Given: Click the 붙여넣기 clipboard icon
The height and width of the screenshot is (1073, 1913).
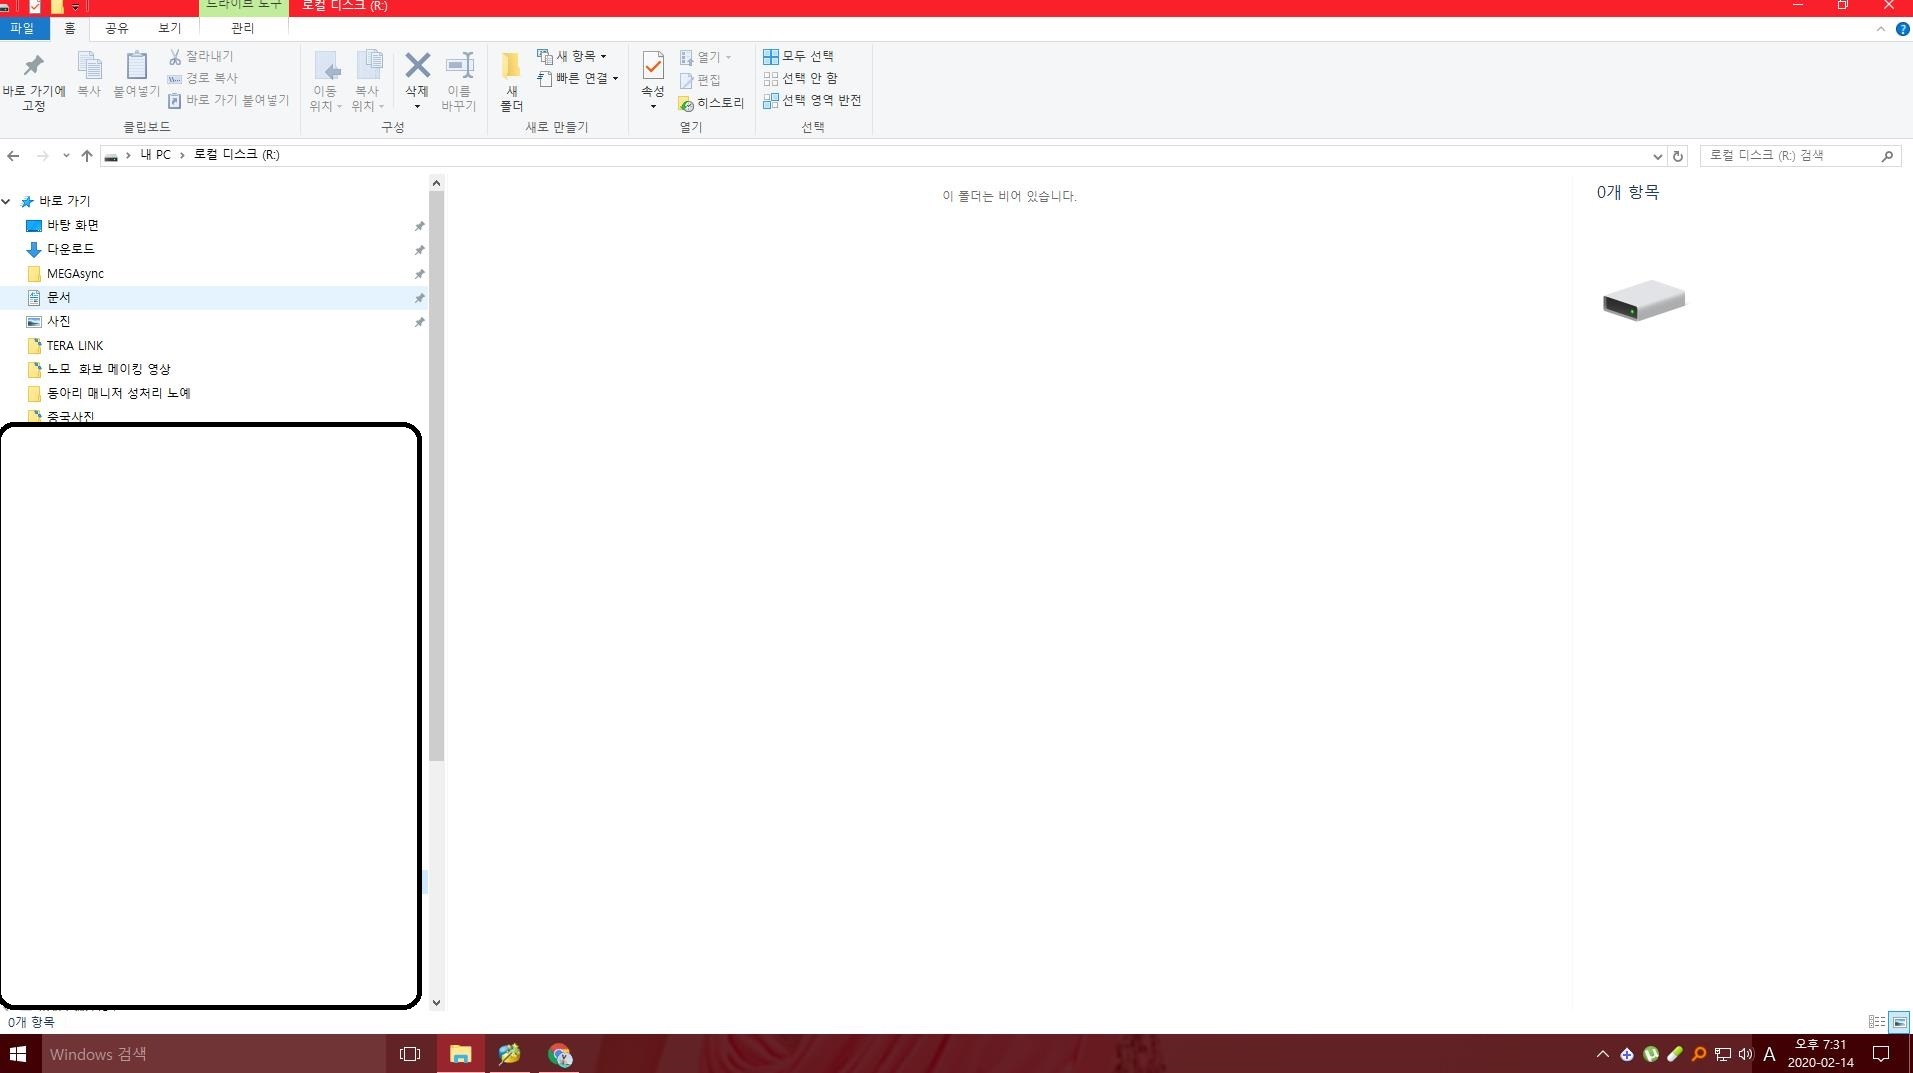Looking at the screenshot, I should click(x=136, y=67).
